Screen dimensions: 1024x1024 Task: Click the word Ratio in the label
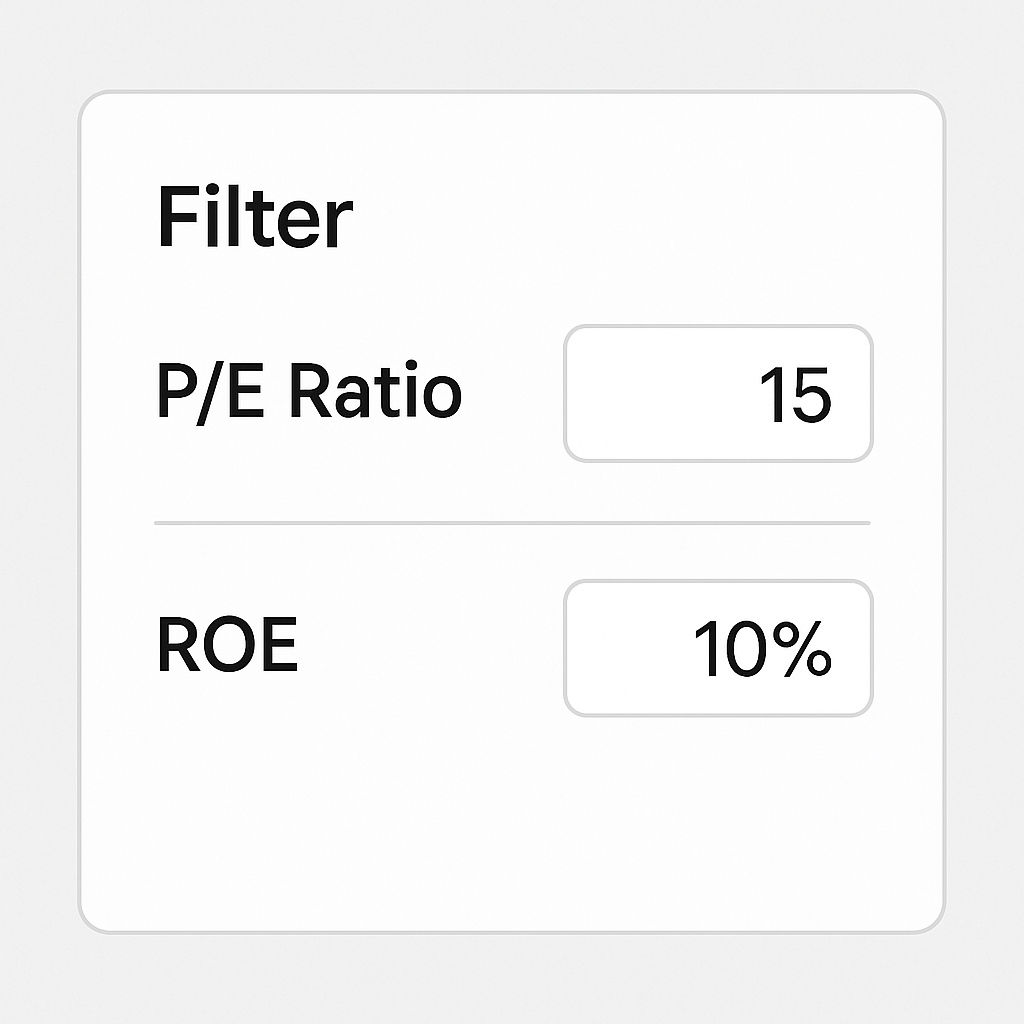(375, 392)
